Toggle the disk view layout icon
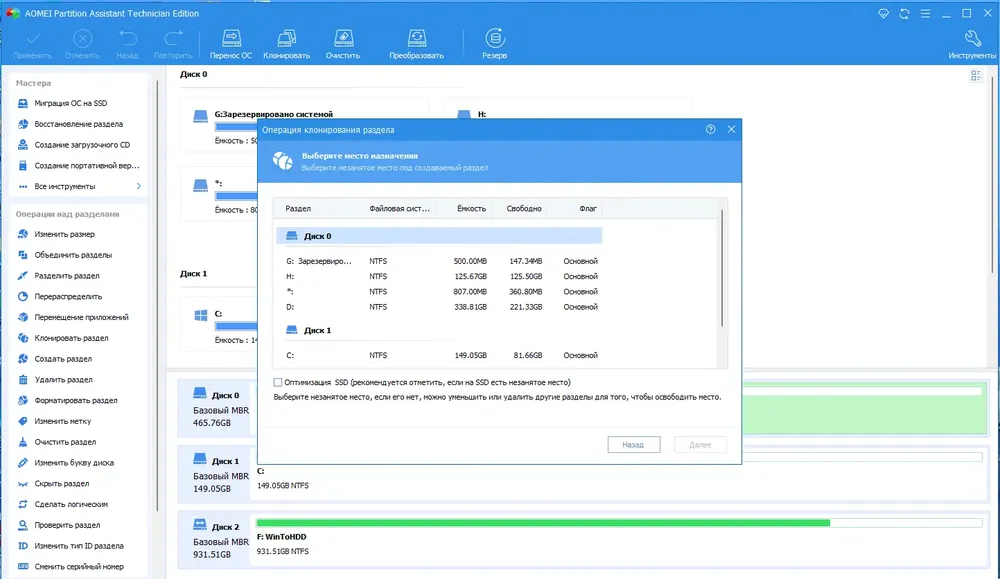This screenshot has height=579, width=1000. click(x=975, y=77)
